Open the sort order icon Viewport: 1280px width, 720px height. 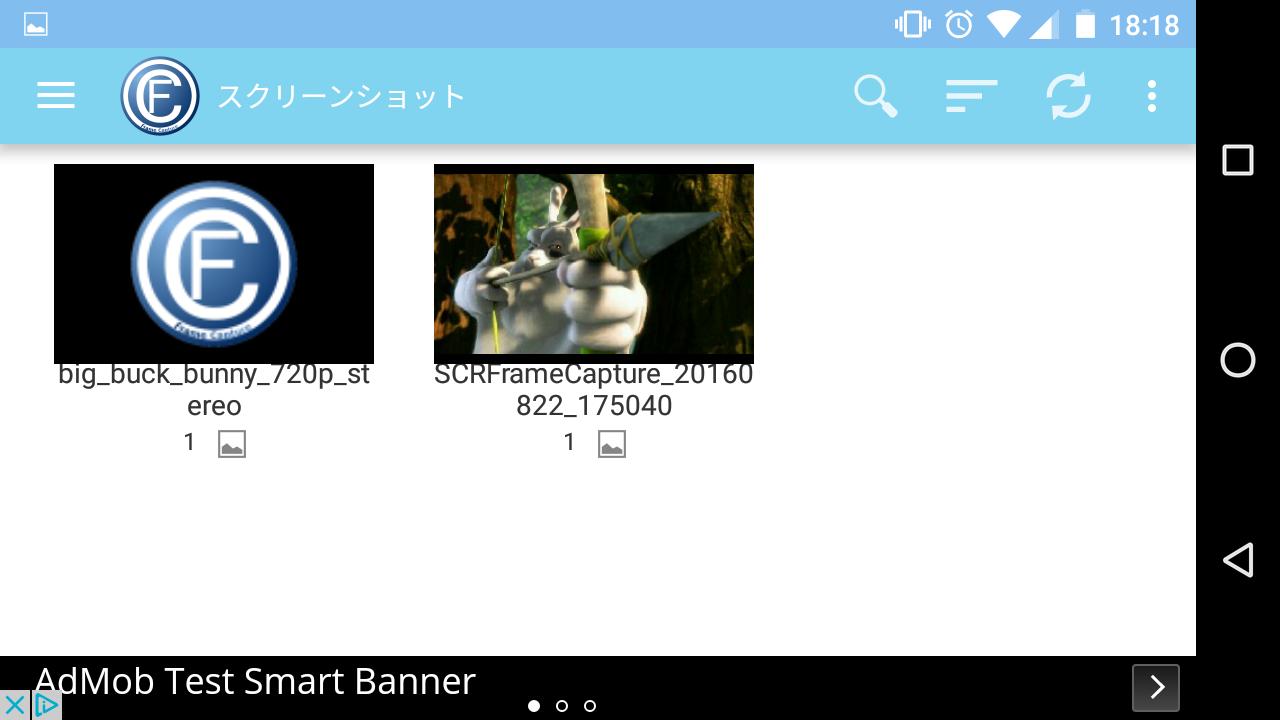coord(971,96)
